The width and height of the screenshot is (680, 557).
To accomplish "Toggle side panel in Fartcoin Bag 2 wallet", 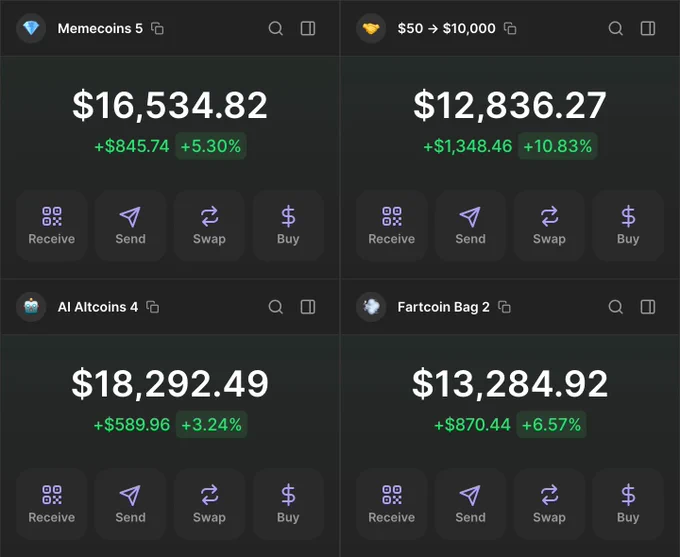I will [648, 307].
